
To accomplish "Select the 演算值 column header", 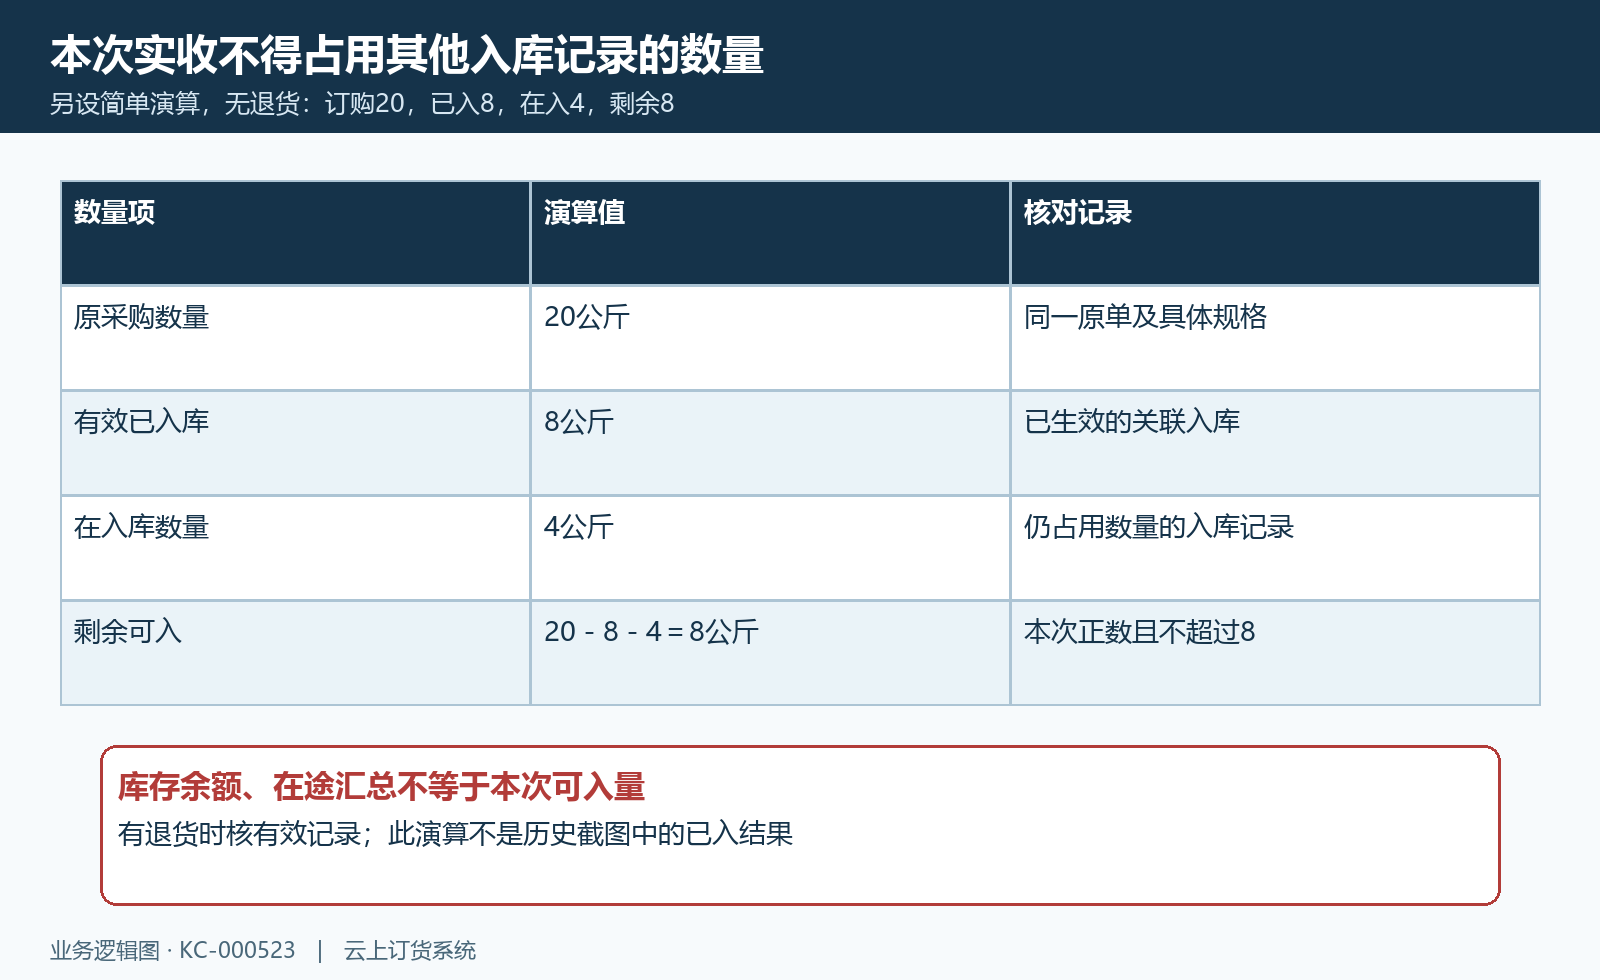I will (x=770, y=233).
